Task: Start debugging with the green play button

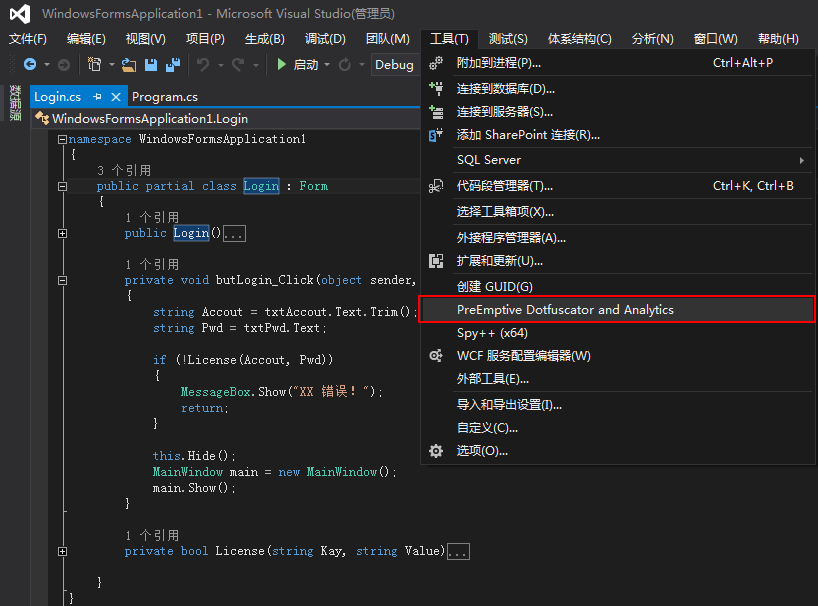Action: (282, 65)
